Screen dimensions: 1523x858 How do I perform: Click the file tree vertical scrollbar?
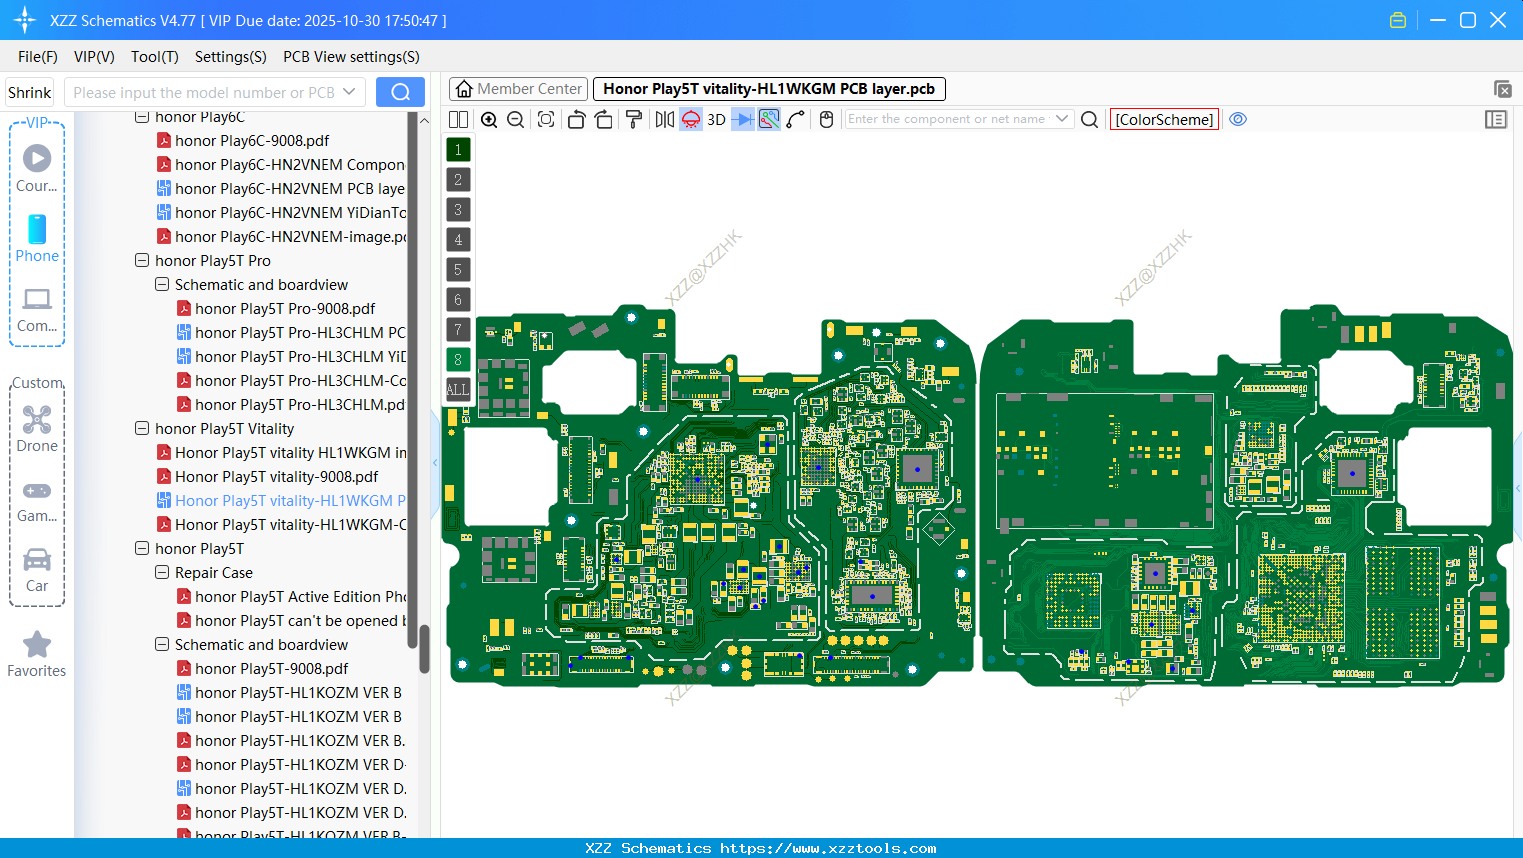[424, 650]
